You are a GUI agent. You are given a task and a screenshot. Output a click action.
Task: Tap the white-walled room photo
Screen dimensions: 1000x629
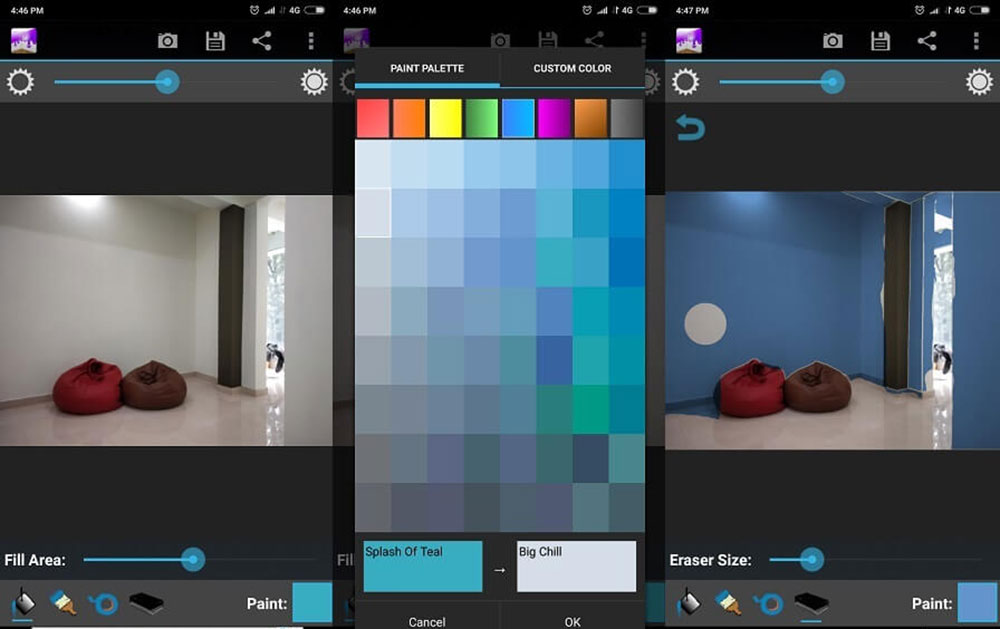(x=166, y=320)
